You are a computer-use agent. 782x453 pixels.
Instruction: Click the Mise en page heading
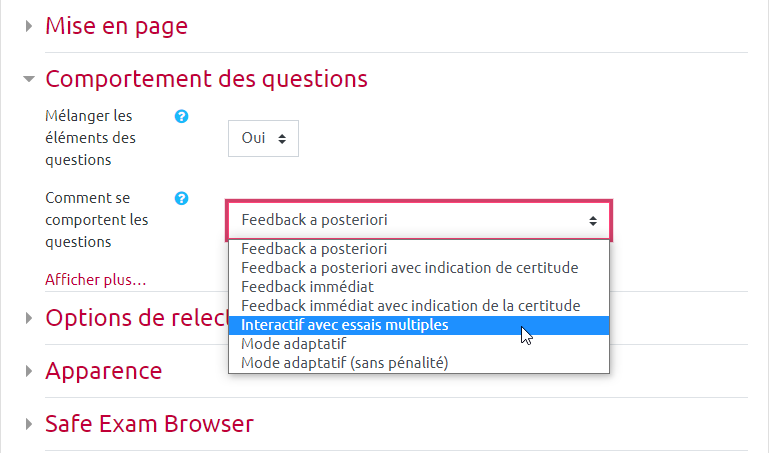point(116,27)
